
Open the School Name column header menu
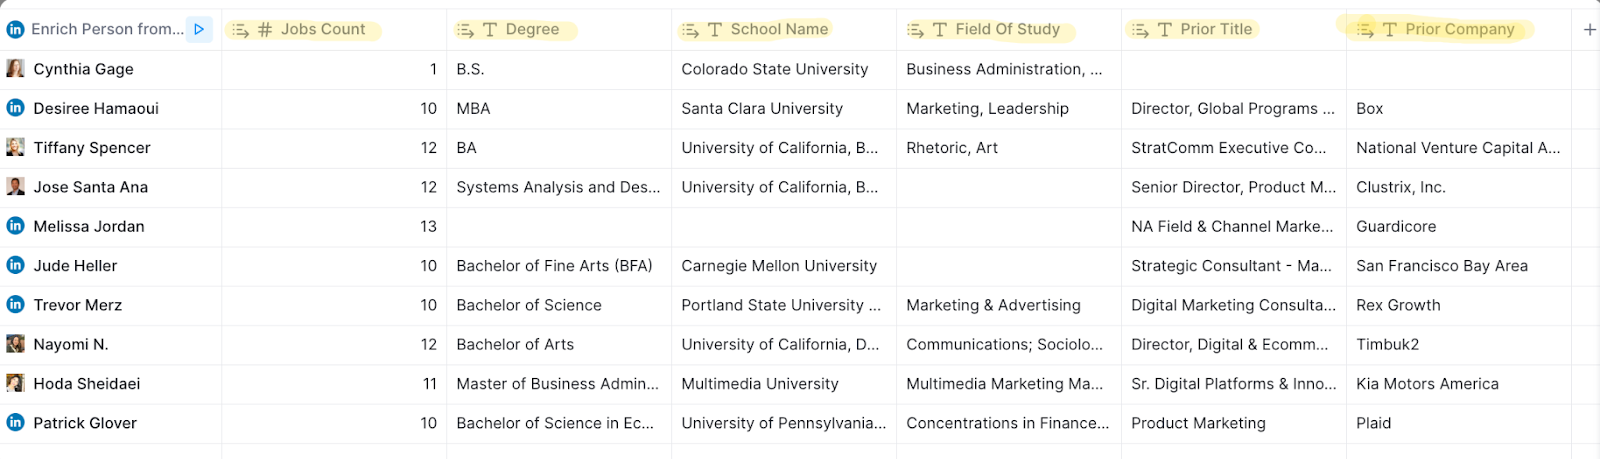tap(778, 30)
